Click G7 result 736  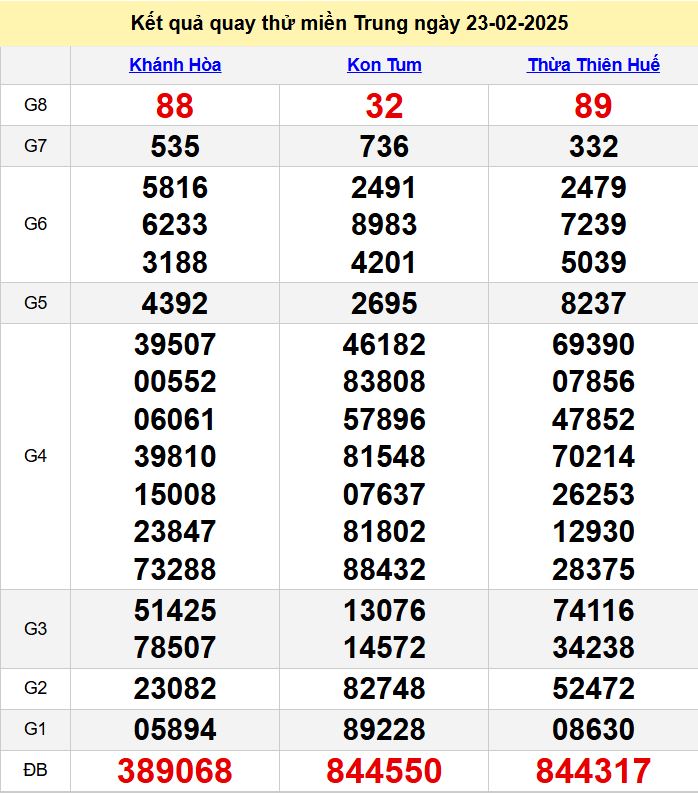(384, 147)
